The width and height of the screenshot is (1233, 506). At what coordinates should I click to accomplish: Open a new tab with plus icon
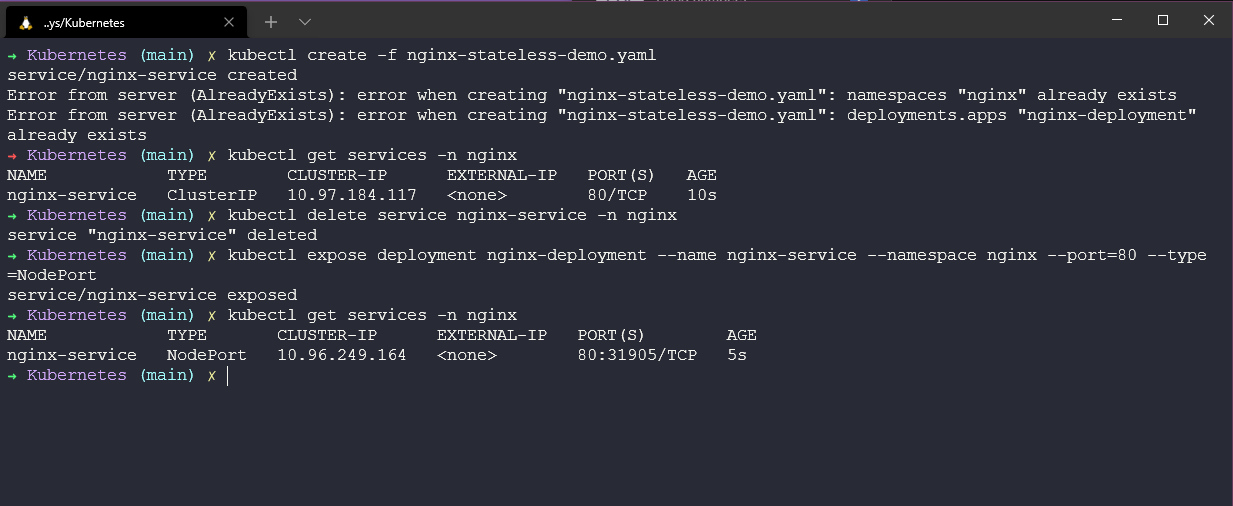271,21
